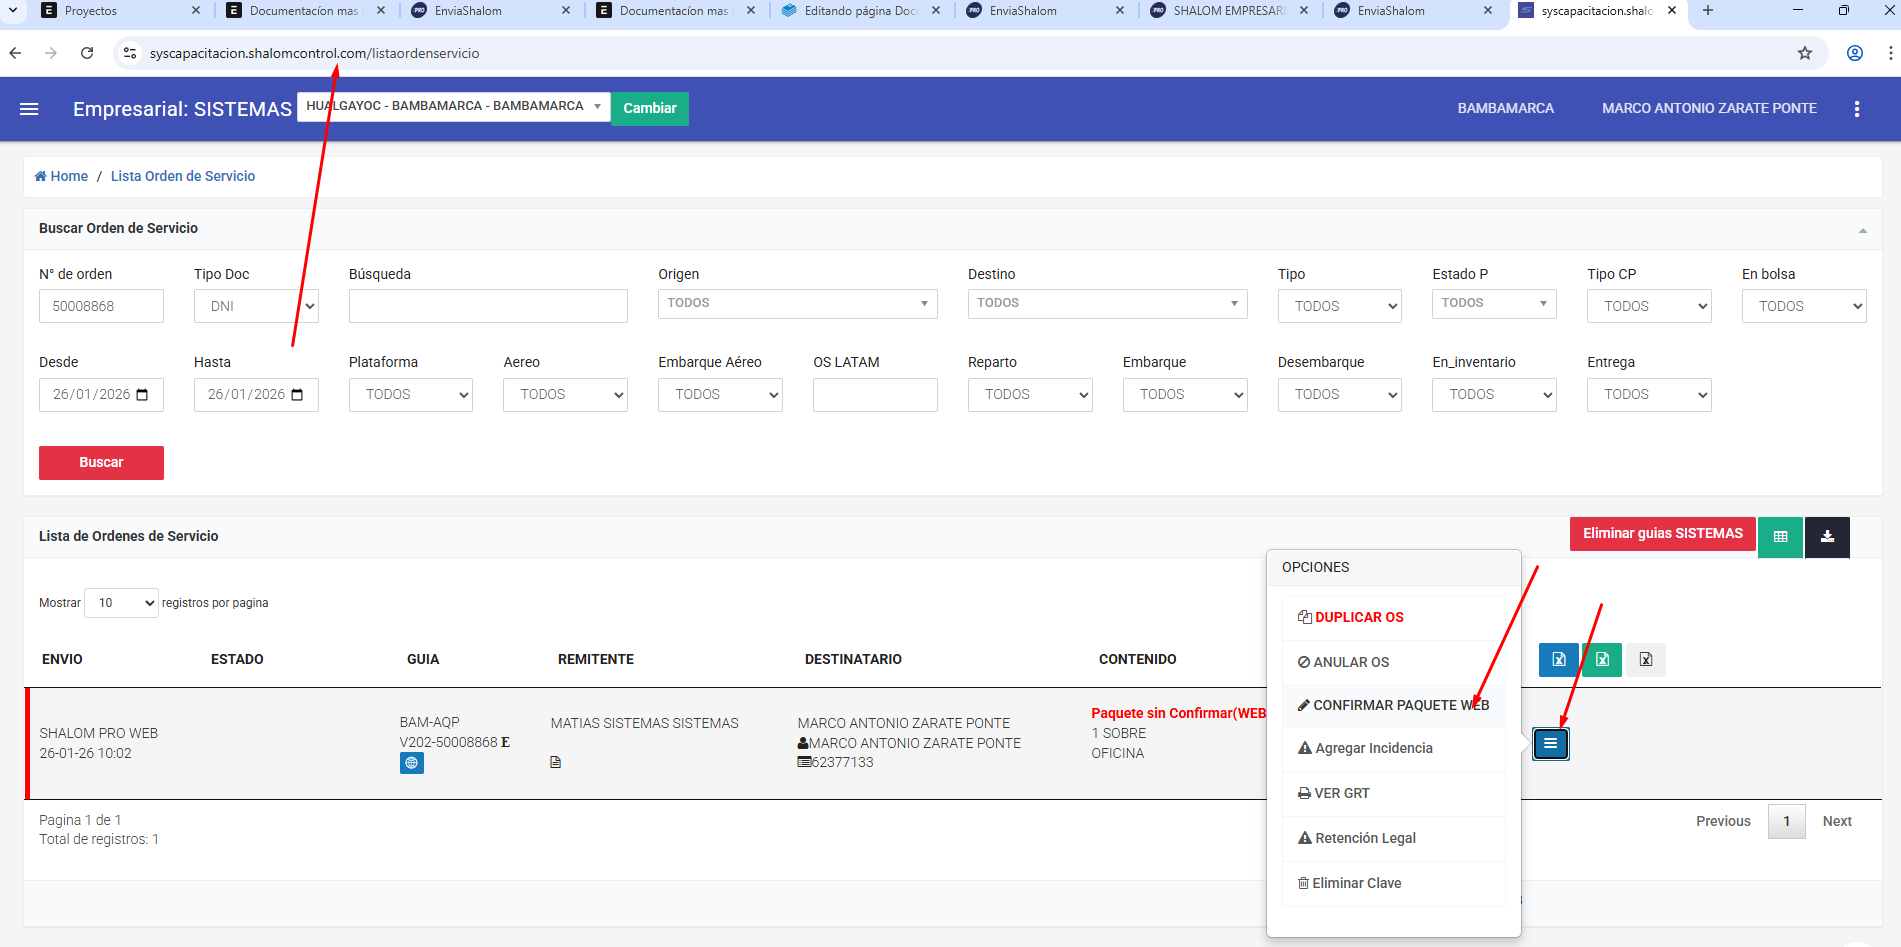Click the dark download icon button
Image resolution: width=1901 pixels, height=947 pixels.
pyautogui.click(x=1827, y=537)
